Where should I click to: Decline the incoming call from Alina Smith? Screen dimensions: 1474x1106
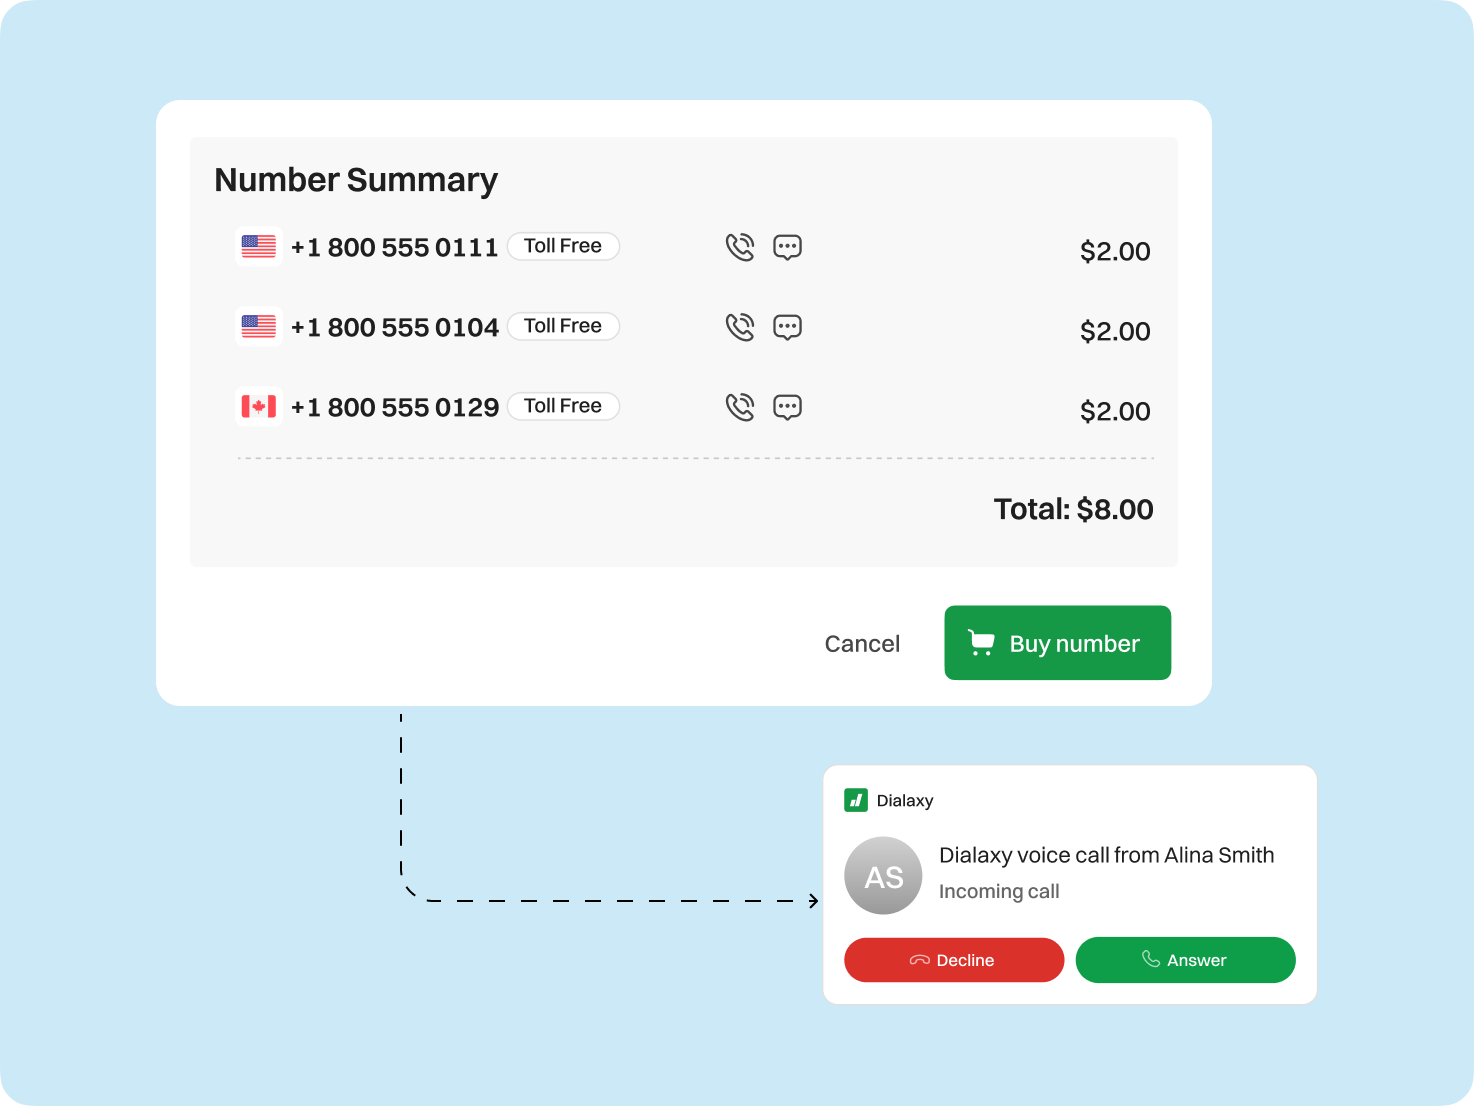tap(953, 960)
